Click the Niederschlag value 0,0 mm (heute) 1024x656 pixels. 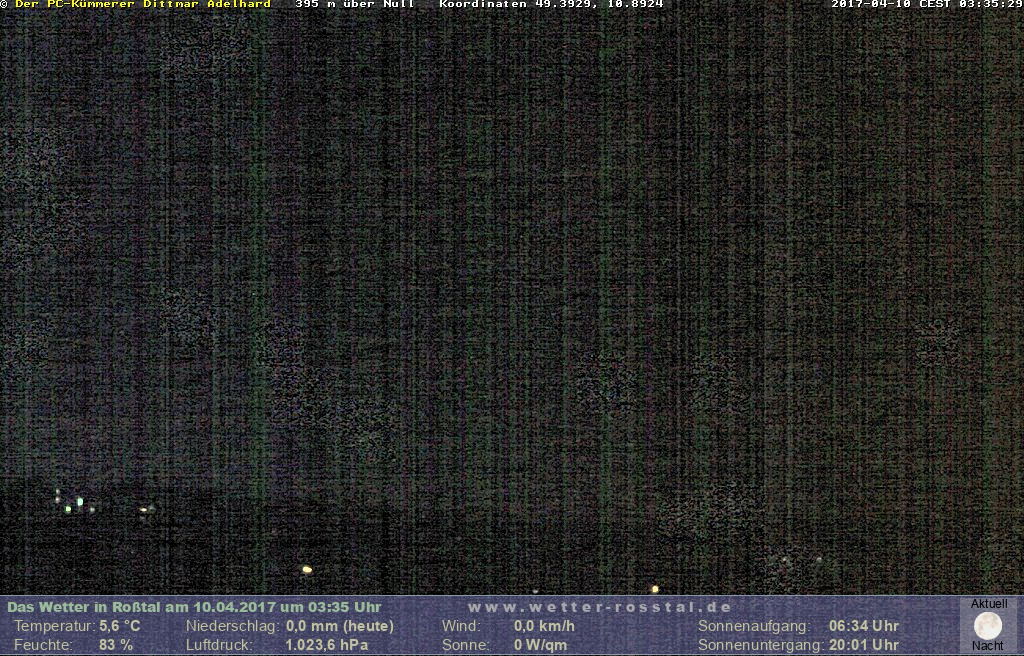click(x=340, y=626)
